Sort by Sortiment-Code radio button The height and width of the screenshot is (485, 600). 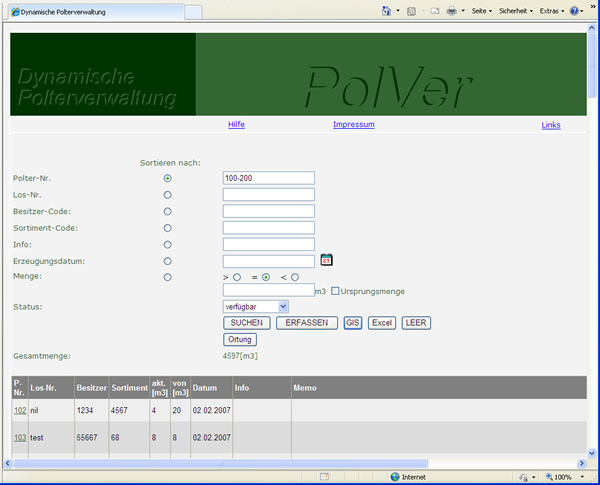168,228
